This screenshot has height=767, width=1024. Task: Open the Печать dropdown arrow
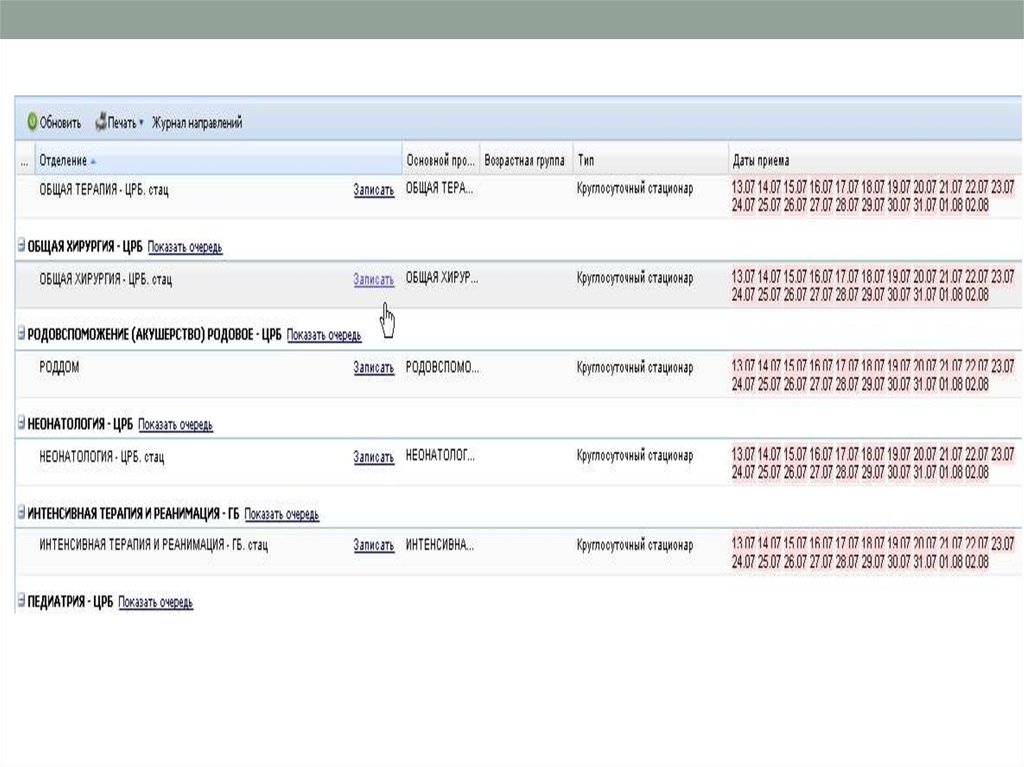click(142, 123)
